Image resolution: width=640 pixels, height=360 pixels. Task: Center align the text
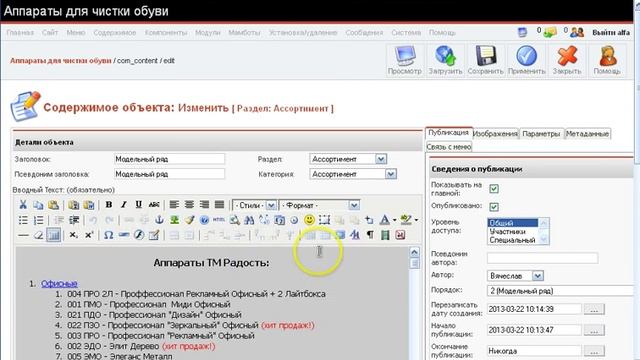point(189,205)
